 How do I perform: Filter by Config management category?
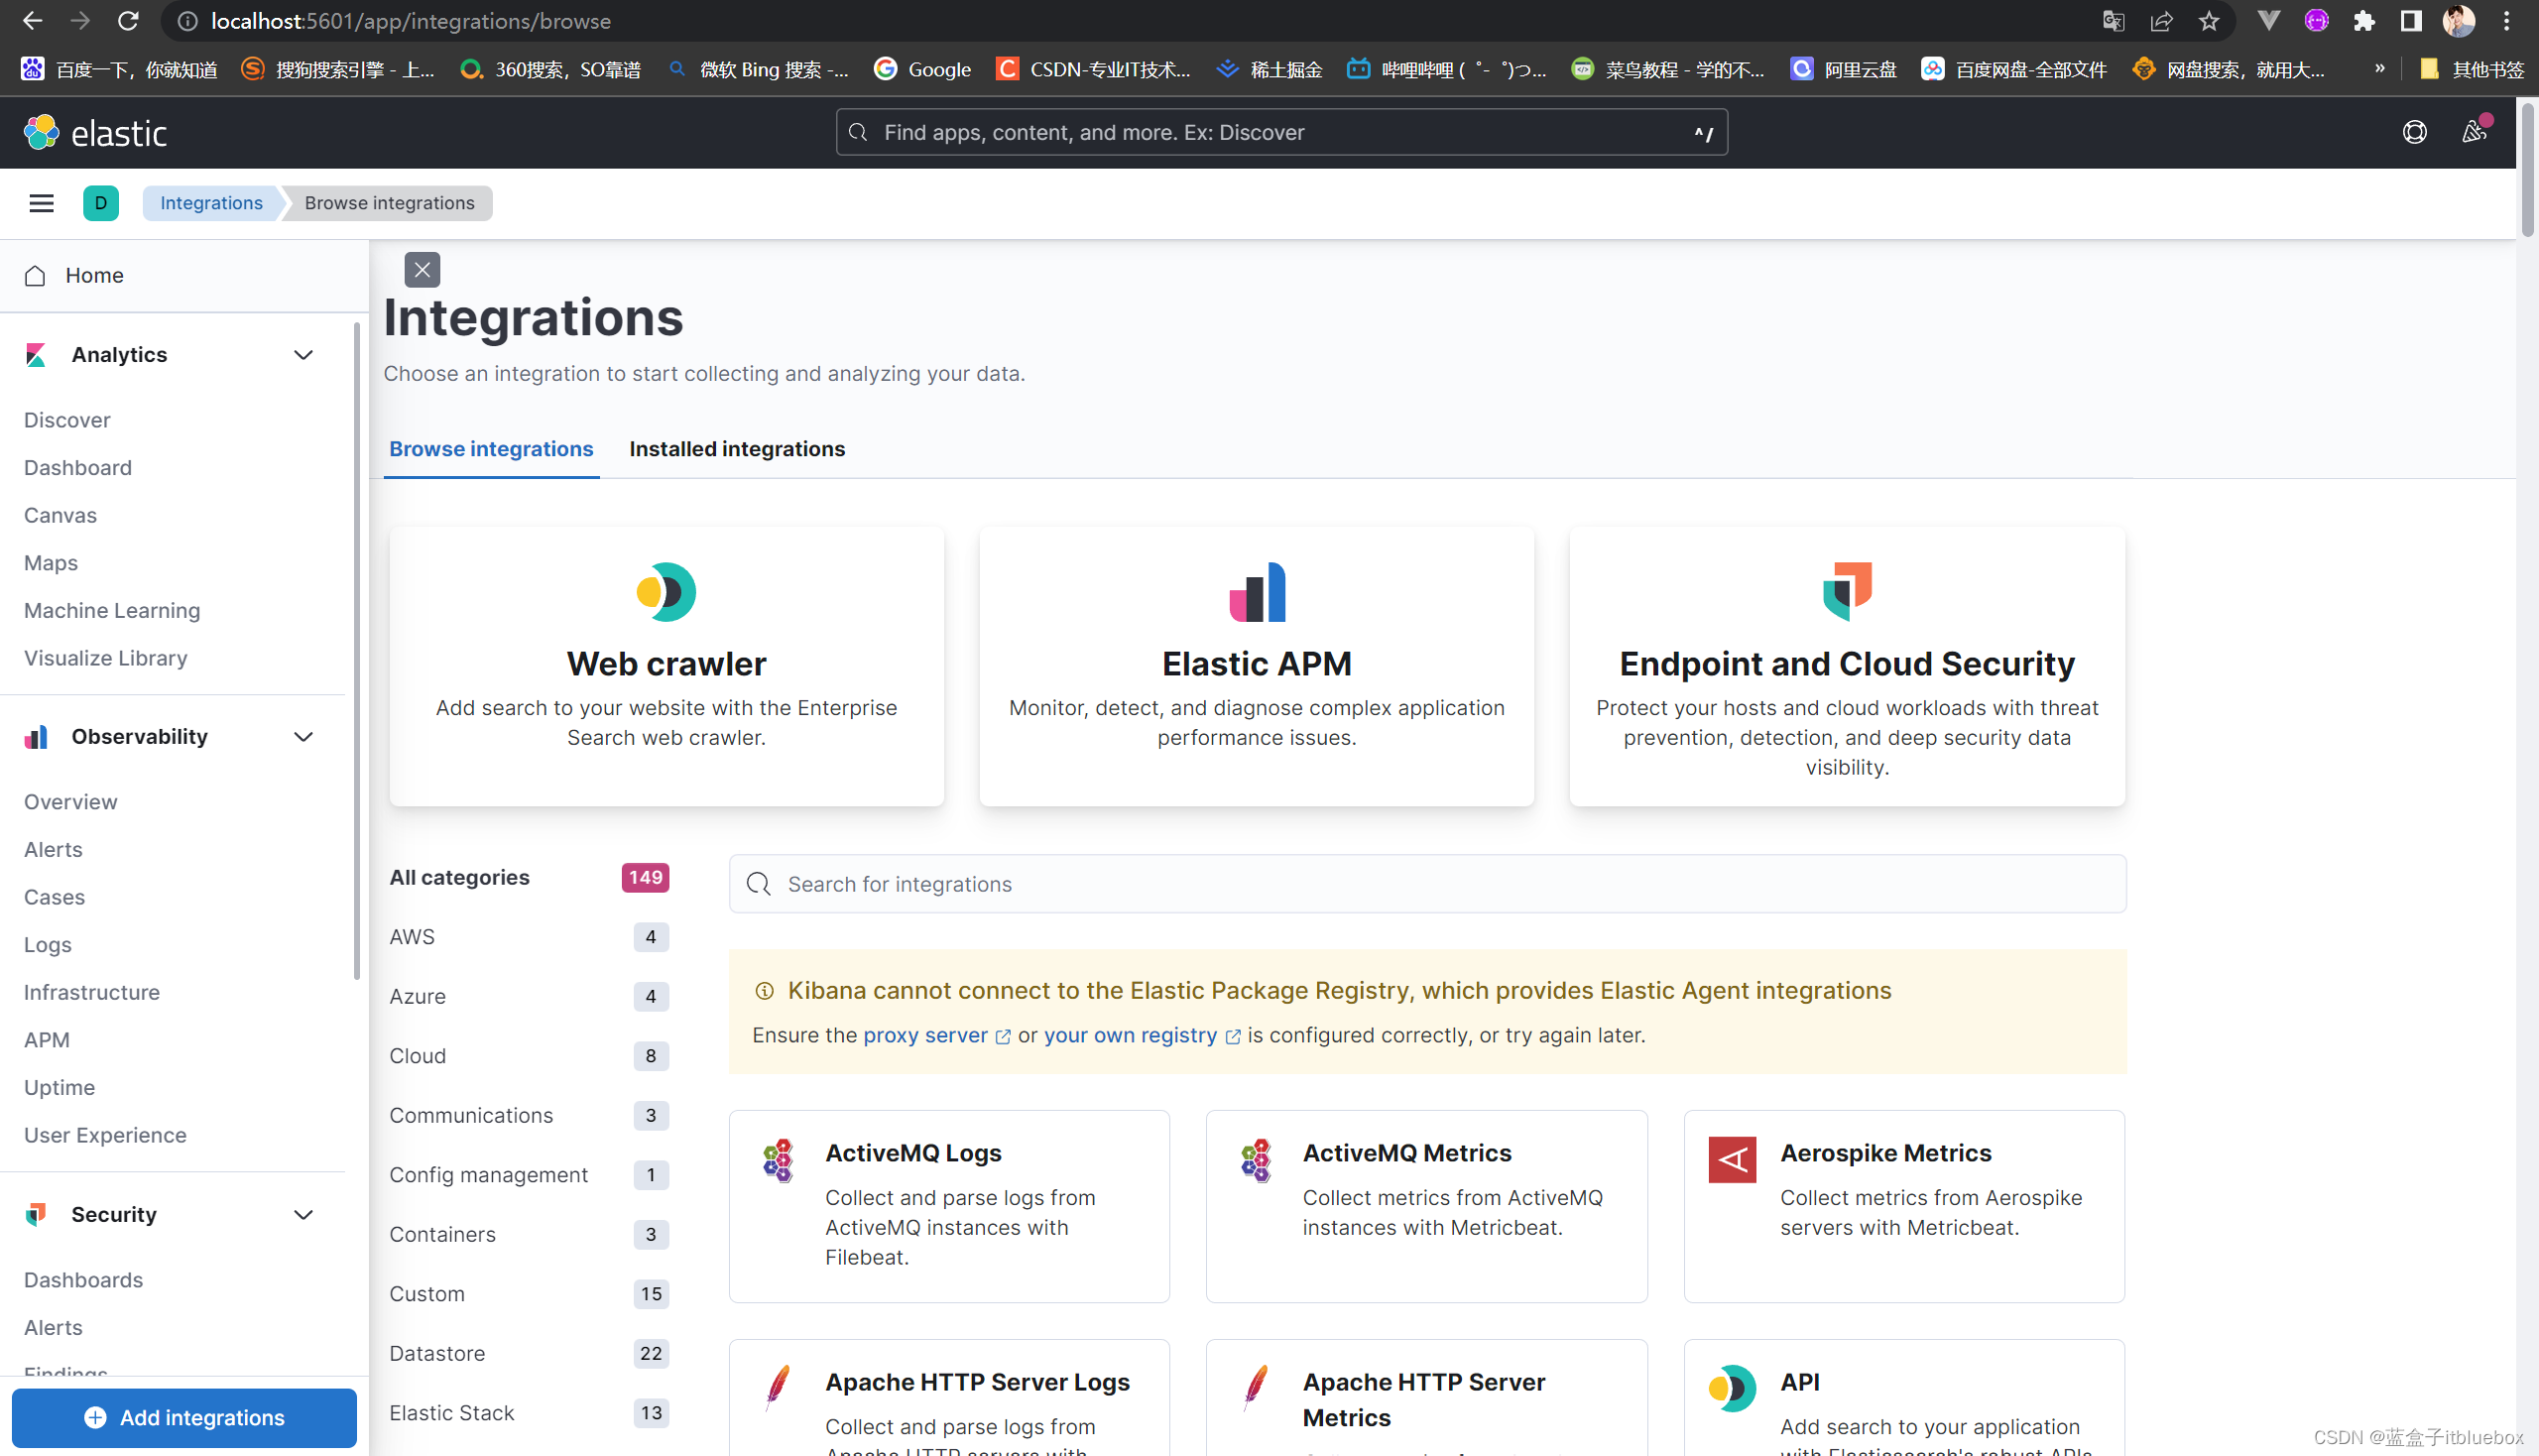pyautogui.click(x=528, y=1175)
